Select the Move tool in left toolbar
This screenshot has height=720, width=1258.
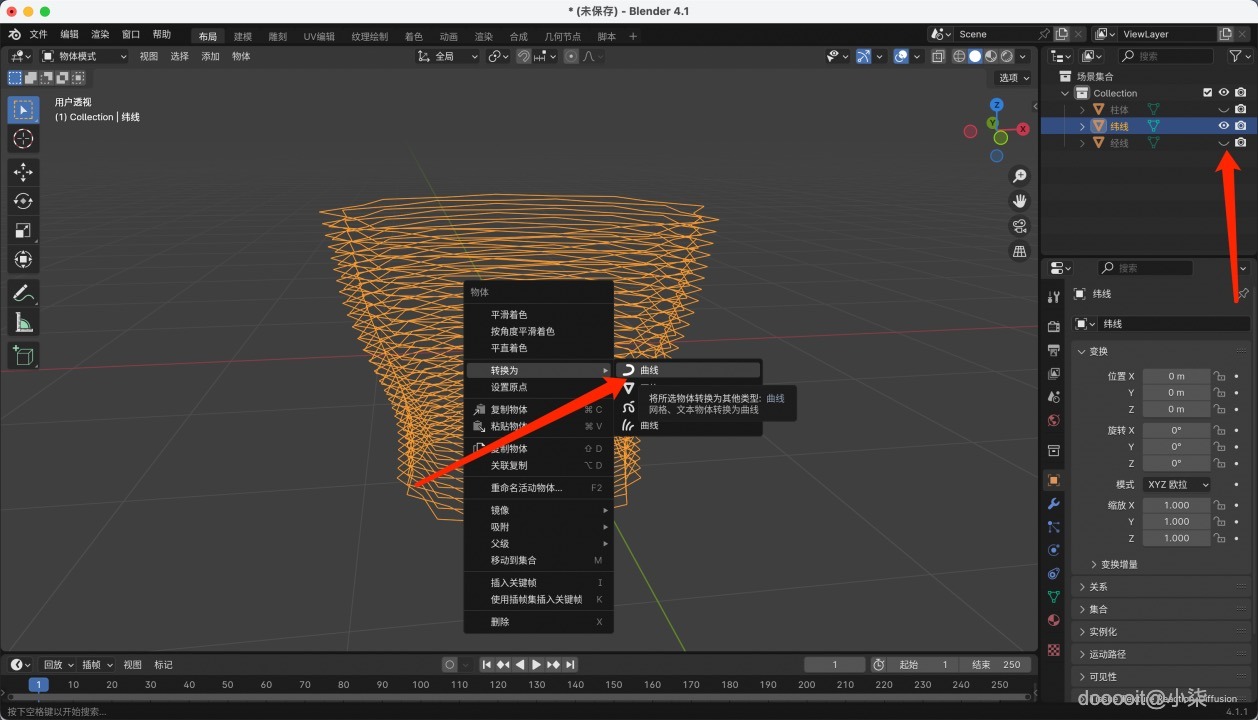tap(24, 172)
